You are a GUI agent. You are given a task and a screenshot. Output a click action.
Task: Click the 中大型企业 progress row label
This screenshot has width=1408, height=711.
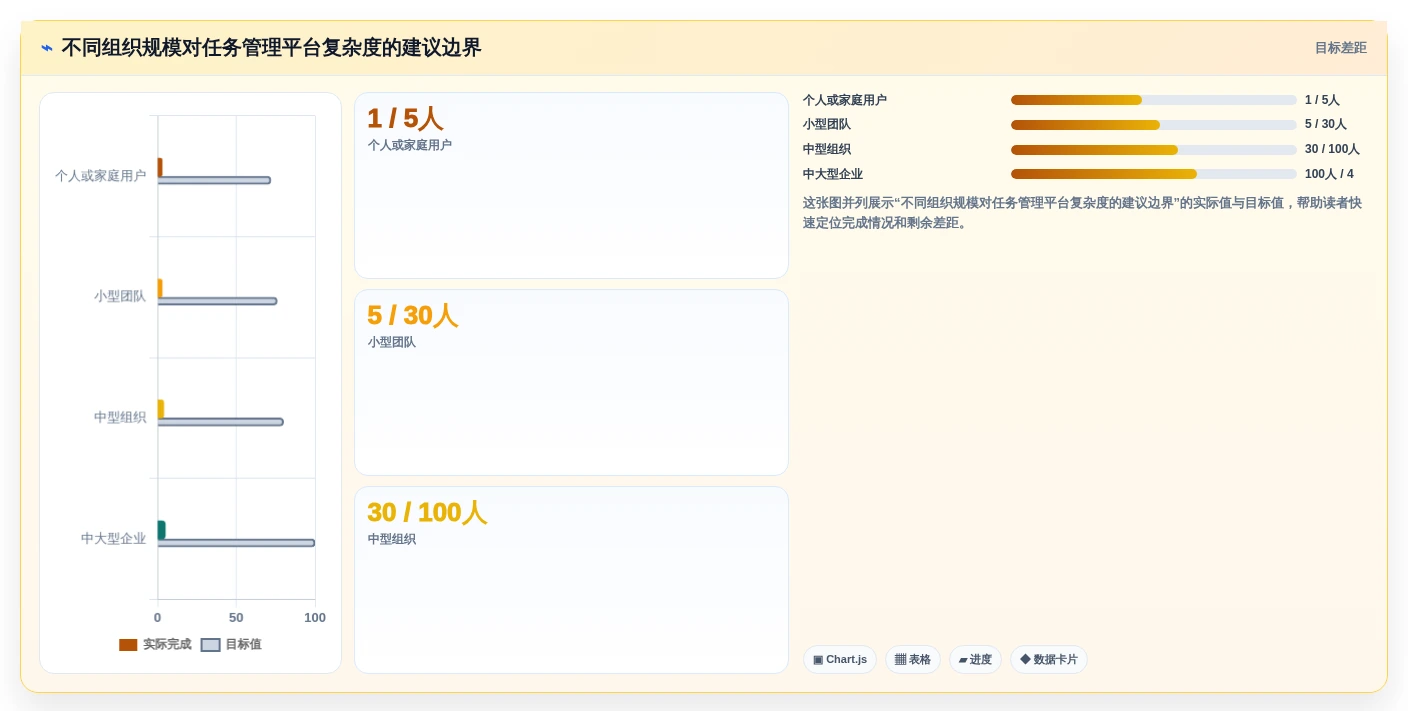coord(833,174)
